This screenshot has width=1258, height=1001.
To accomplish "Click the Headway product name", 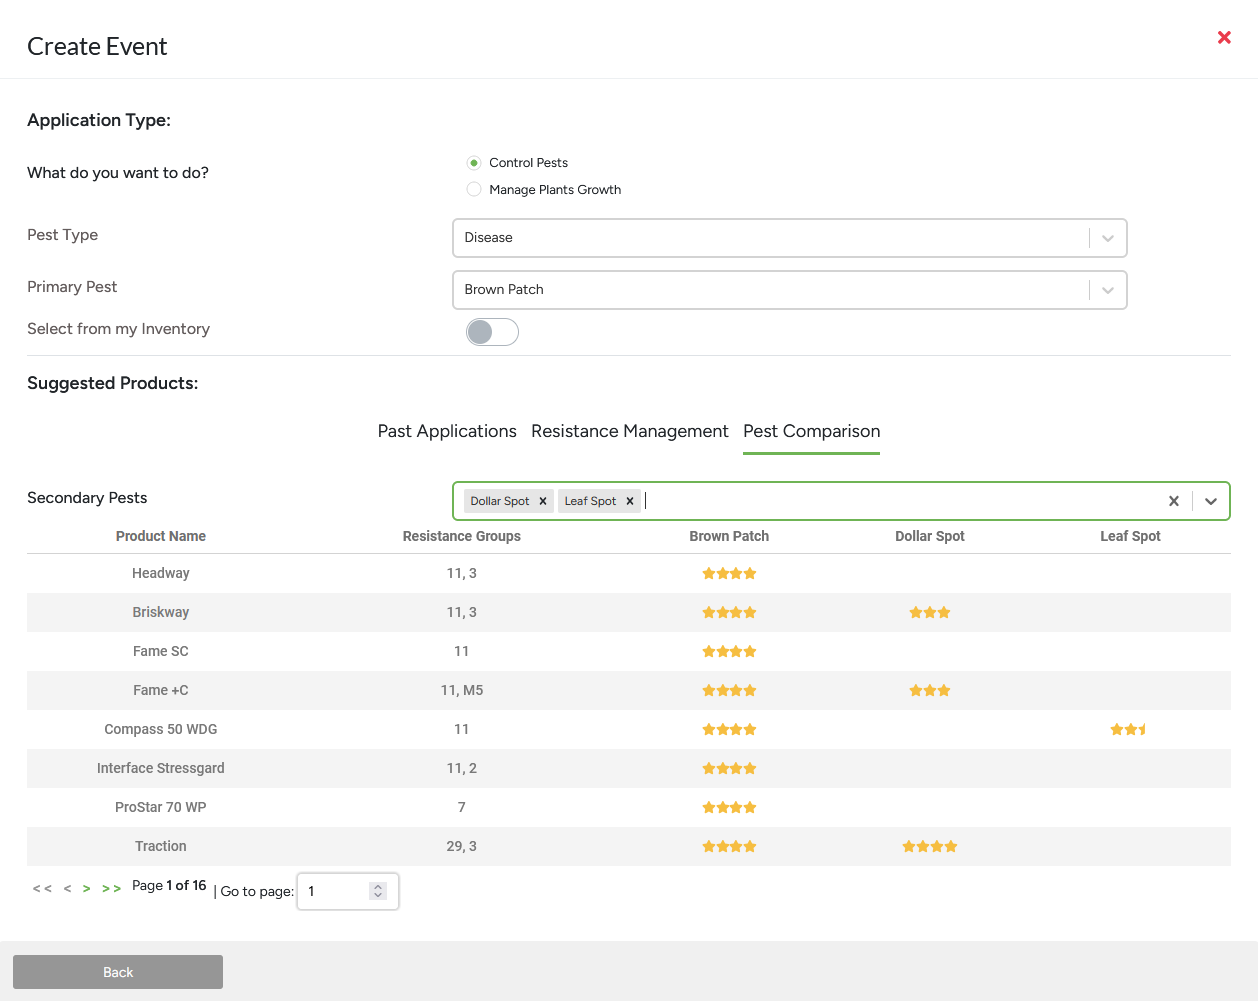I will click(x=161, y=573).
